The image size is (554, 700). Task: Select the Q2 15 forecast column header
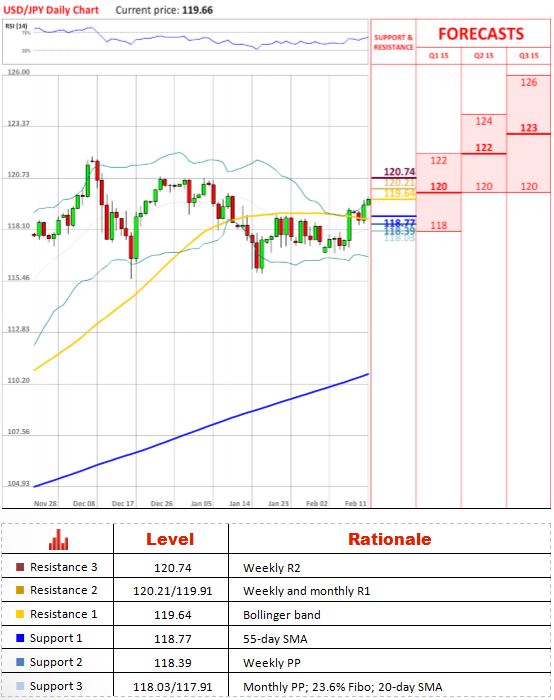[483, 56]
